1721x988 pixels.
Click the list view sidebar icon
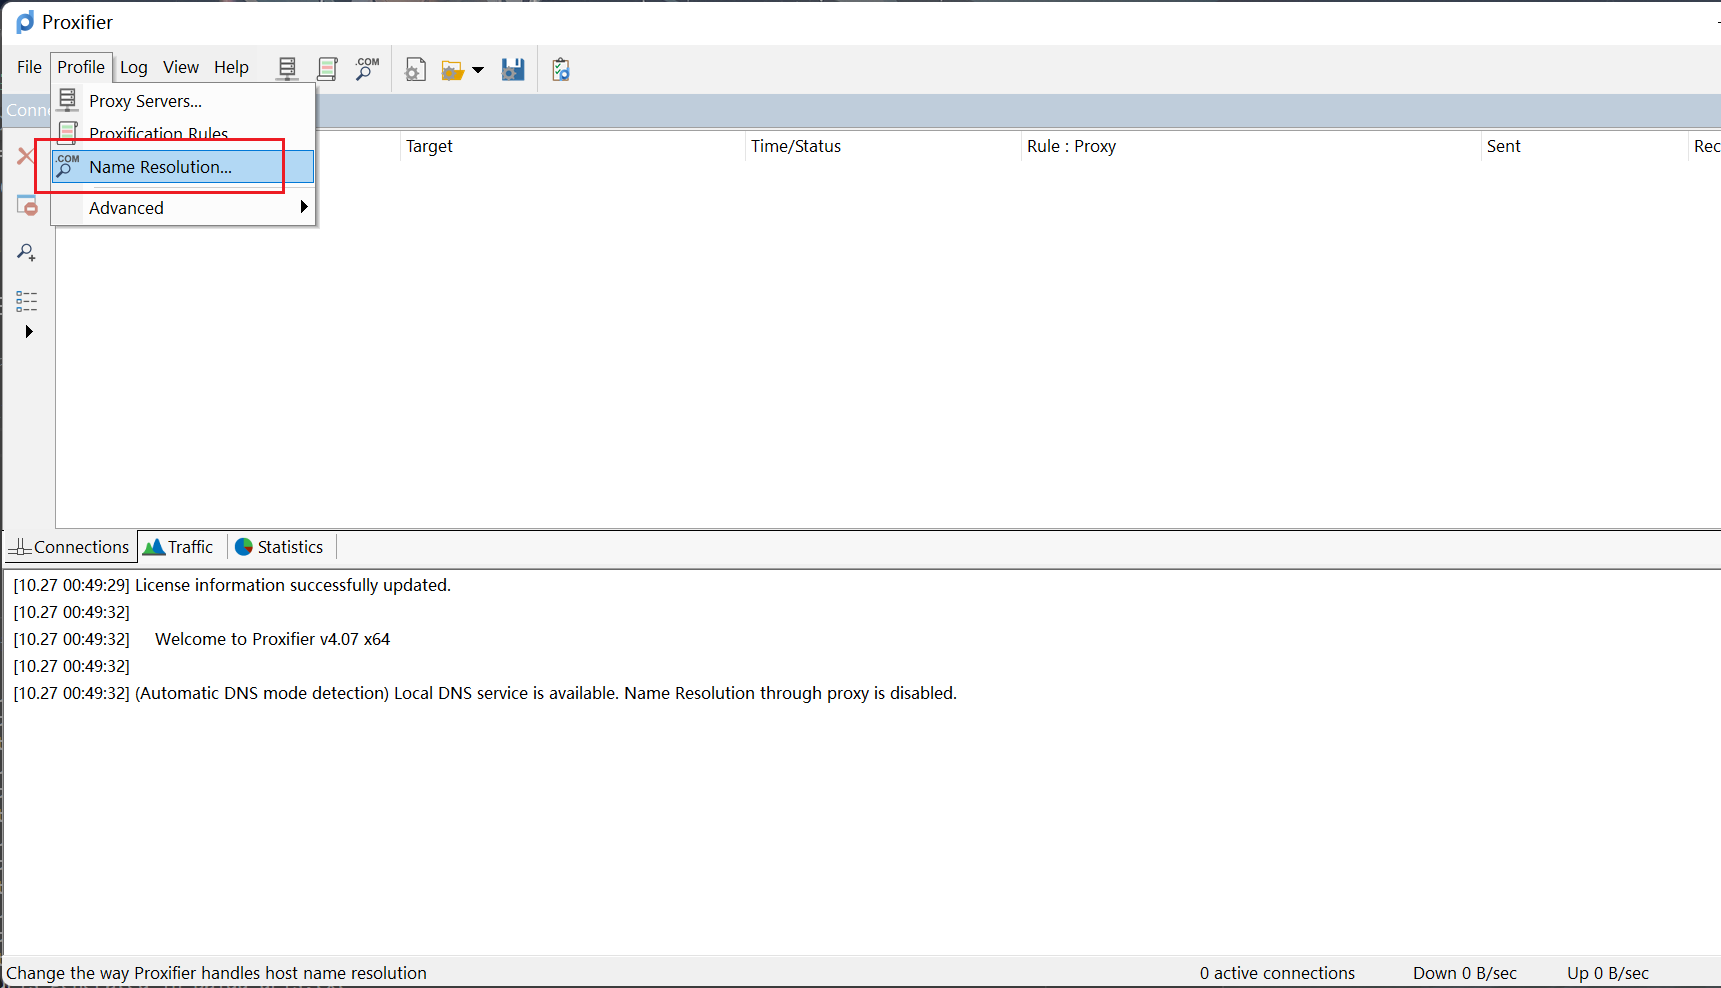(27, 301)
